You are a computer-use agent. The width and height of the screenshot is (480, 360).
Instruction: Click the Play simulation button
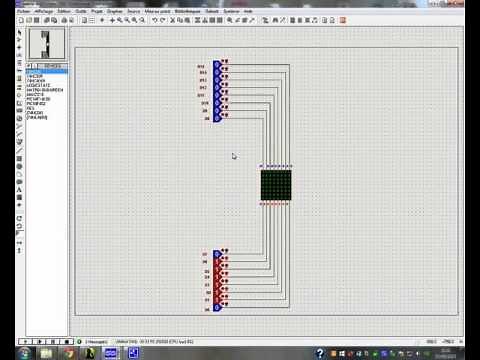(25, 341)
